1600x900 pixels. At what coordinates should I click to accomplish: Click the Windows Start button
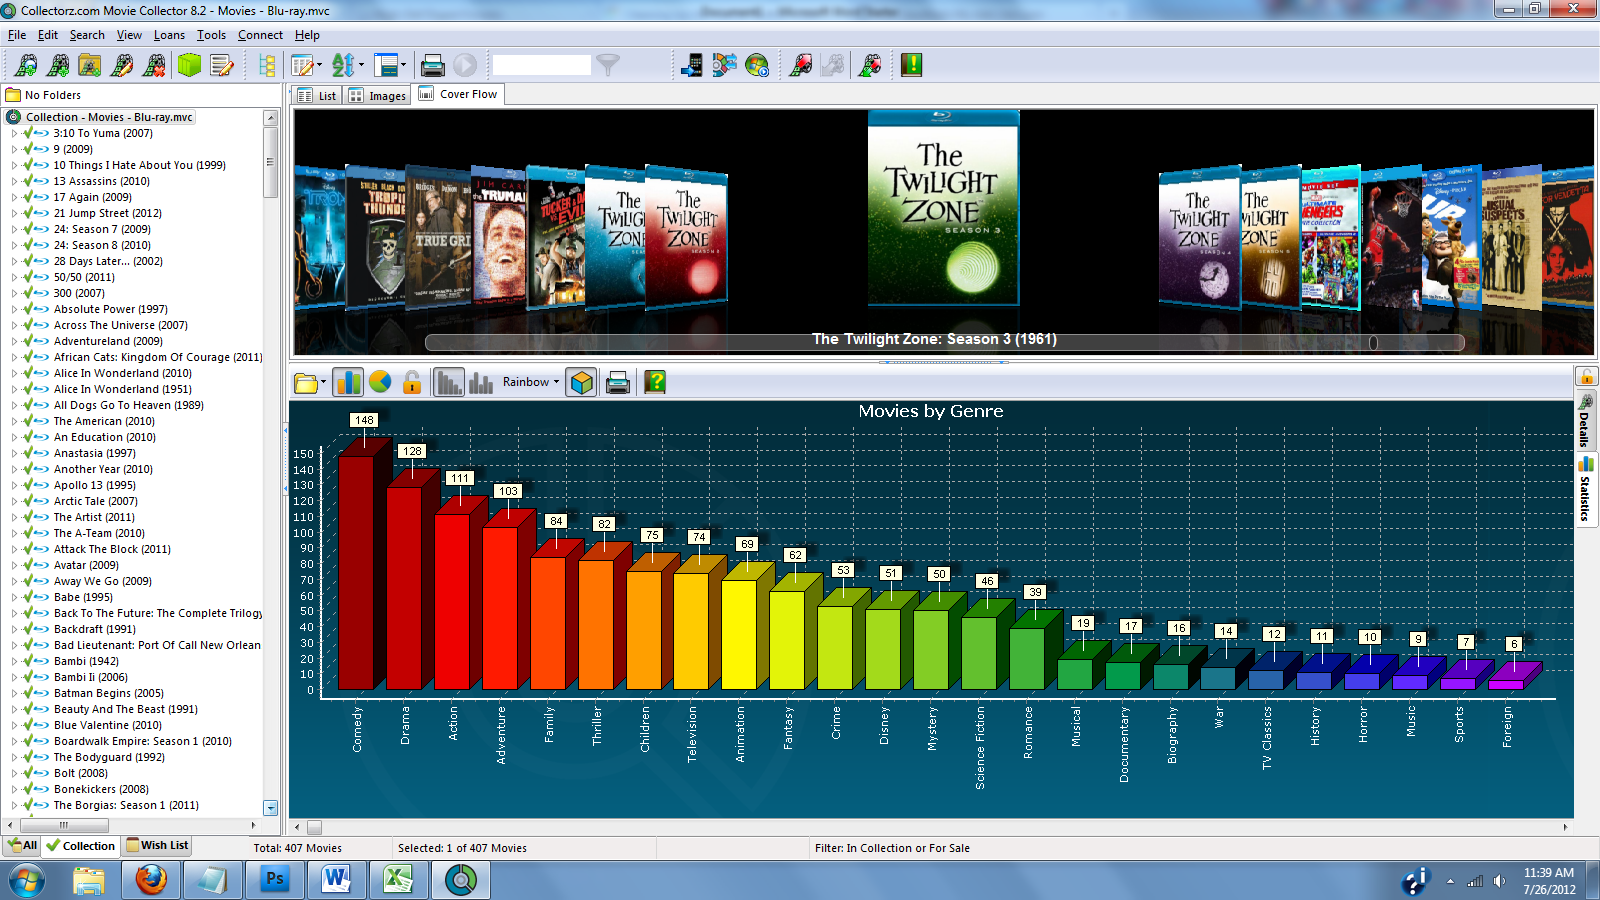coord(27,880)
